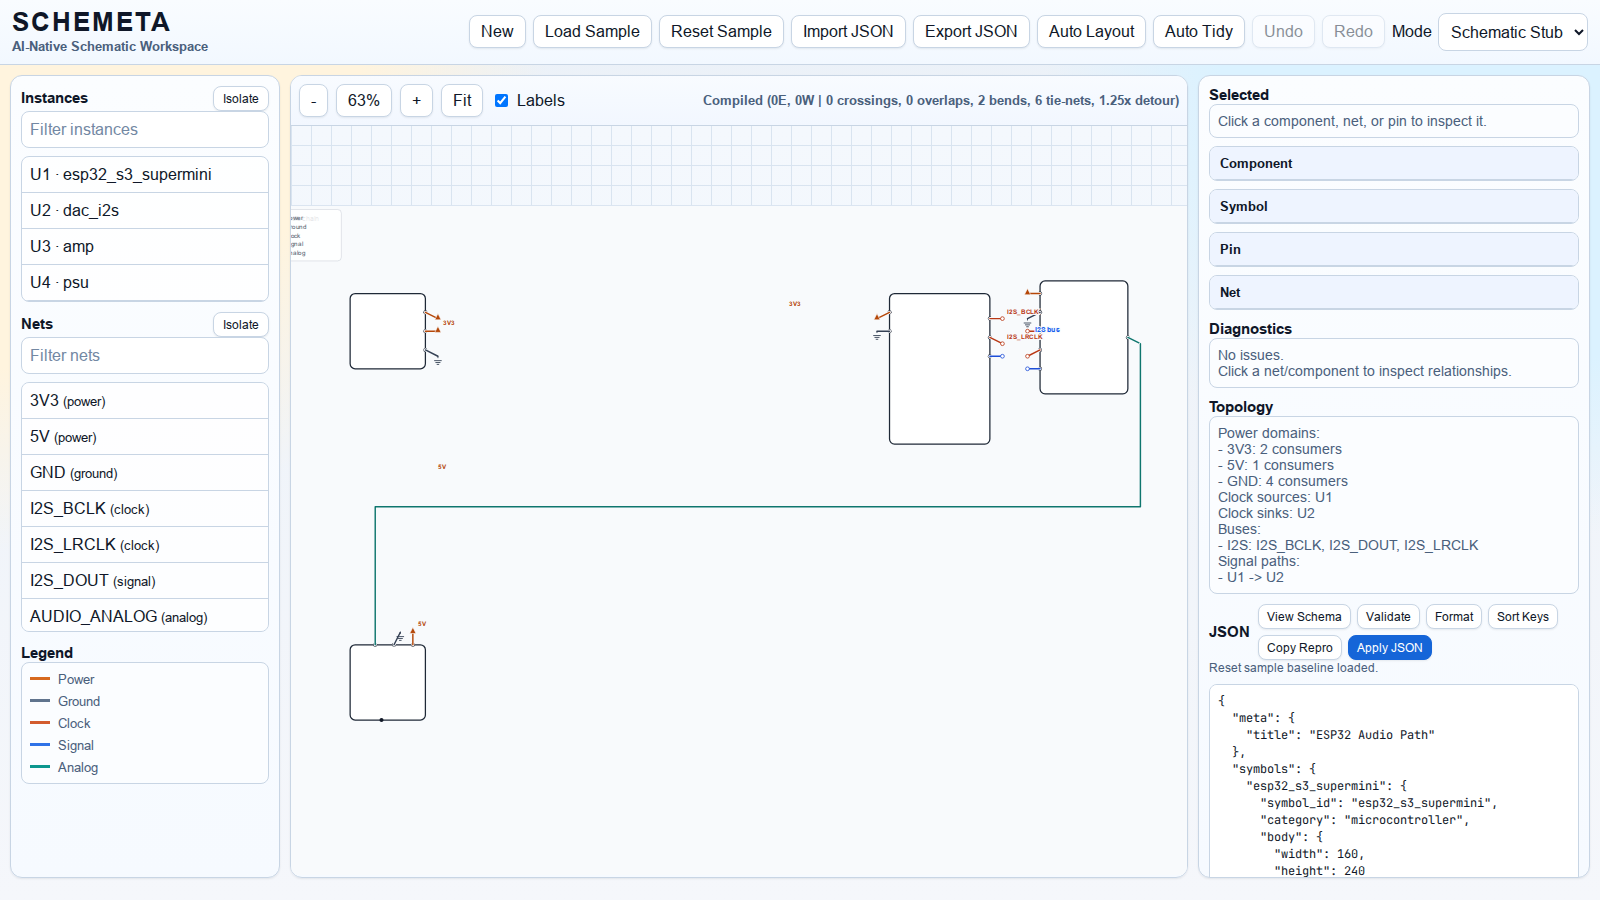Click the zoom out minus button

(313, 101)
